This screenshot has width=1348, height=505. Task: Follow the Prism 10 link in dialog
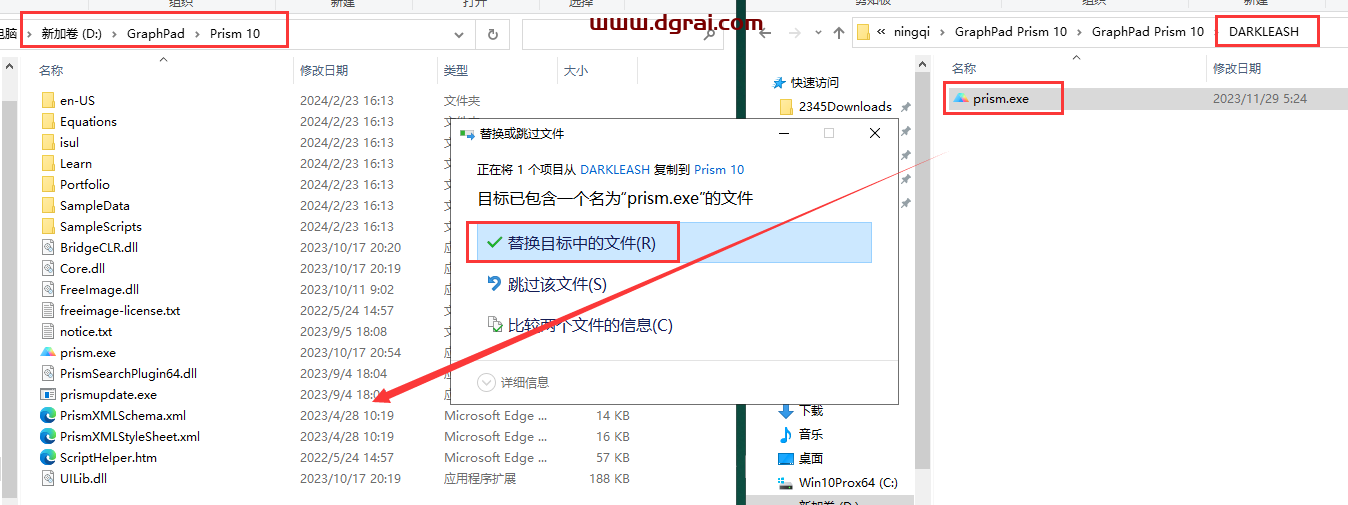[x=719, y=169]
